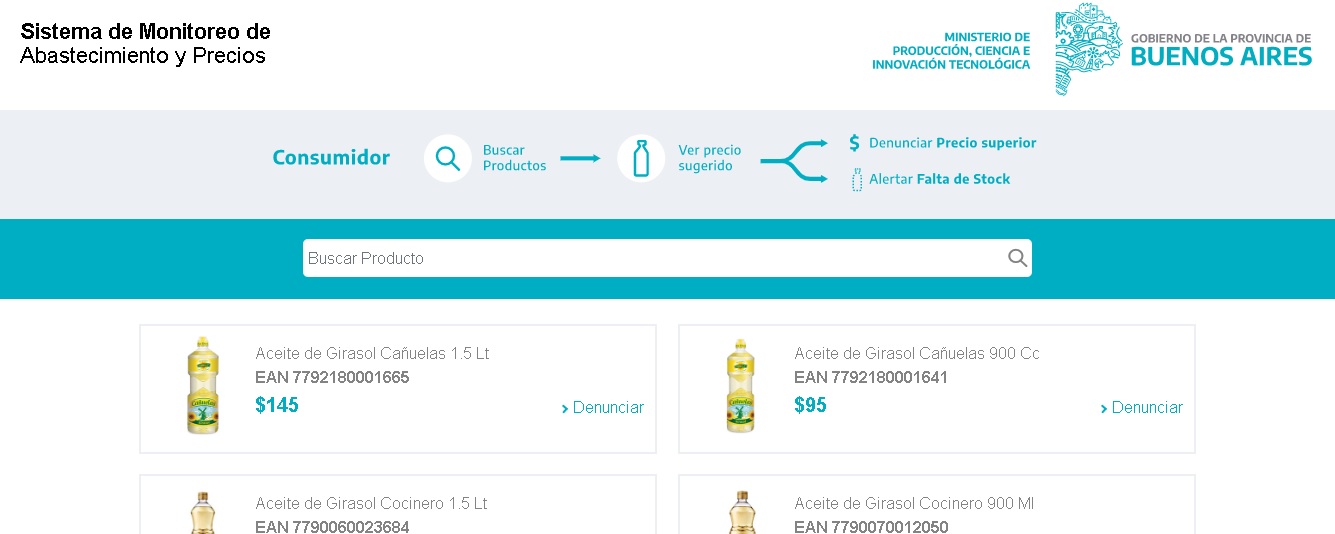Viewport: 1335px width, 534px height.
Task: Click the code EAN 7790070012050
Action: click(x=871, y=526)
